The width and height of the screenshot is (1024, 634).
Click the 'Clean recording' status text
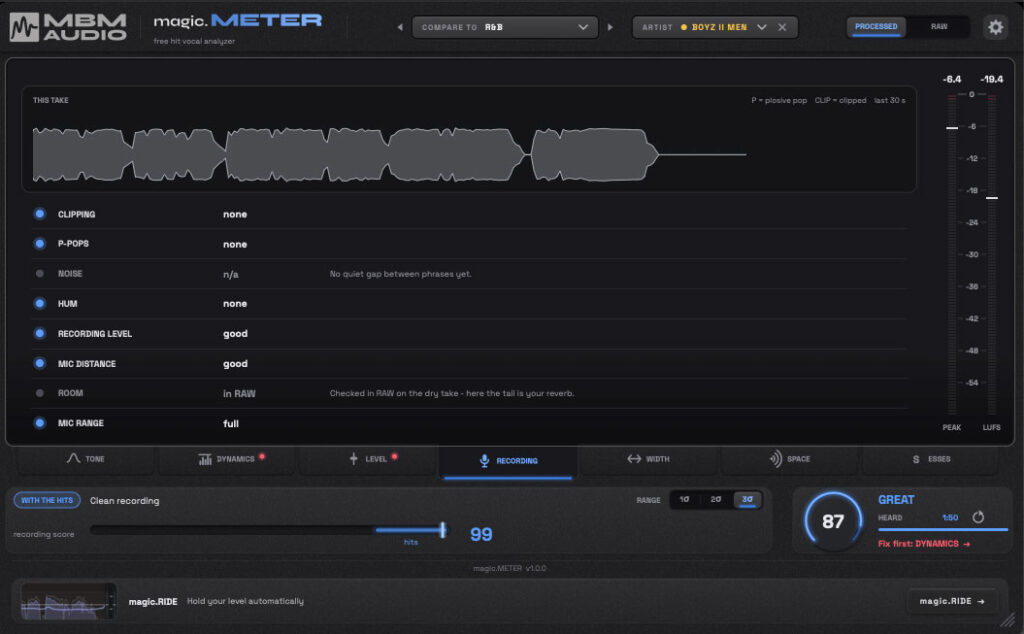124,501
